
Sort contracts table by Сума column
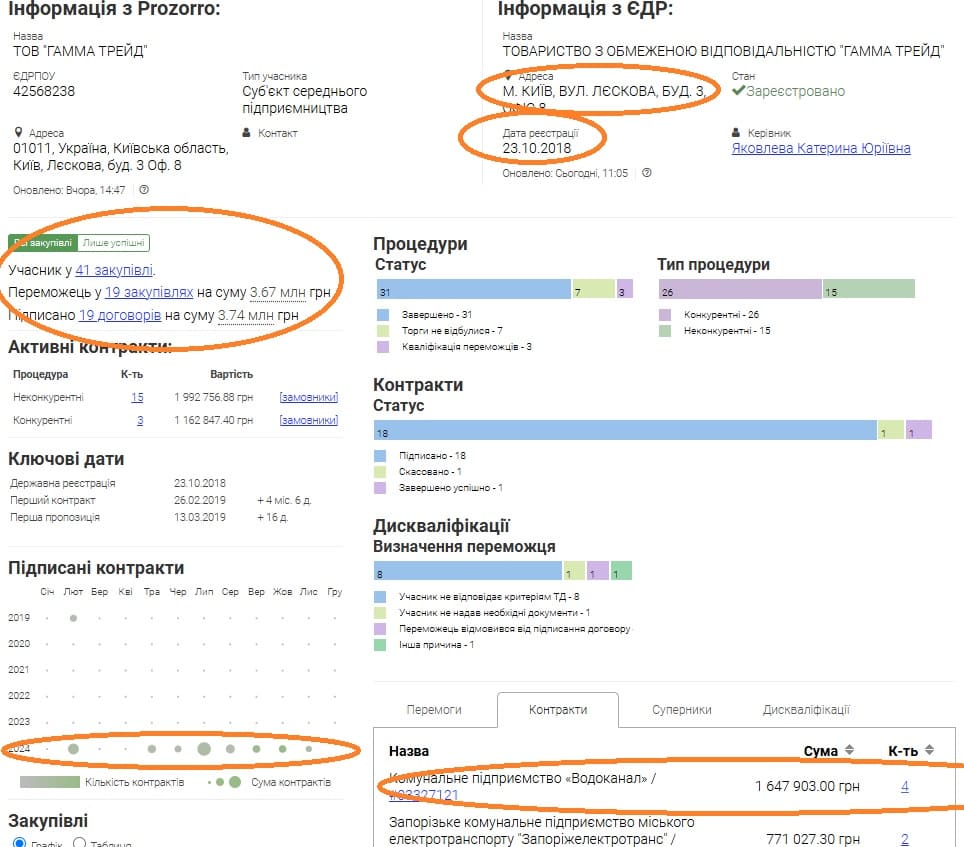click(x=849, y=750)
